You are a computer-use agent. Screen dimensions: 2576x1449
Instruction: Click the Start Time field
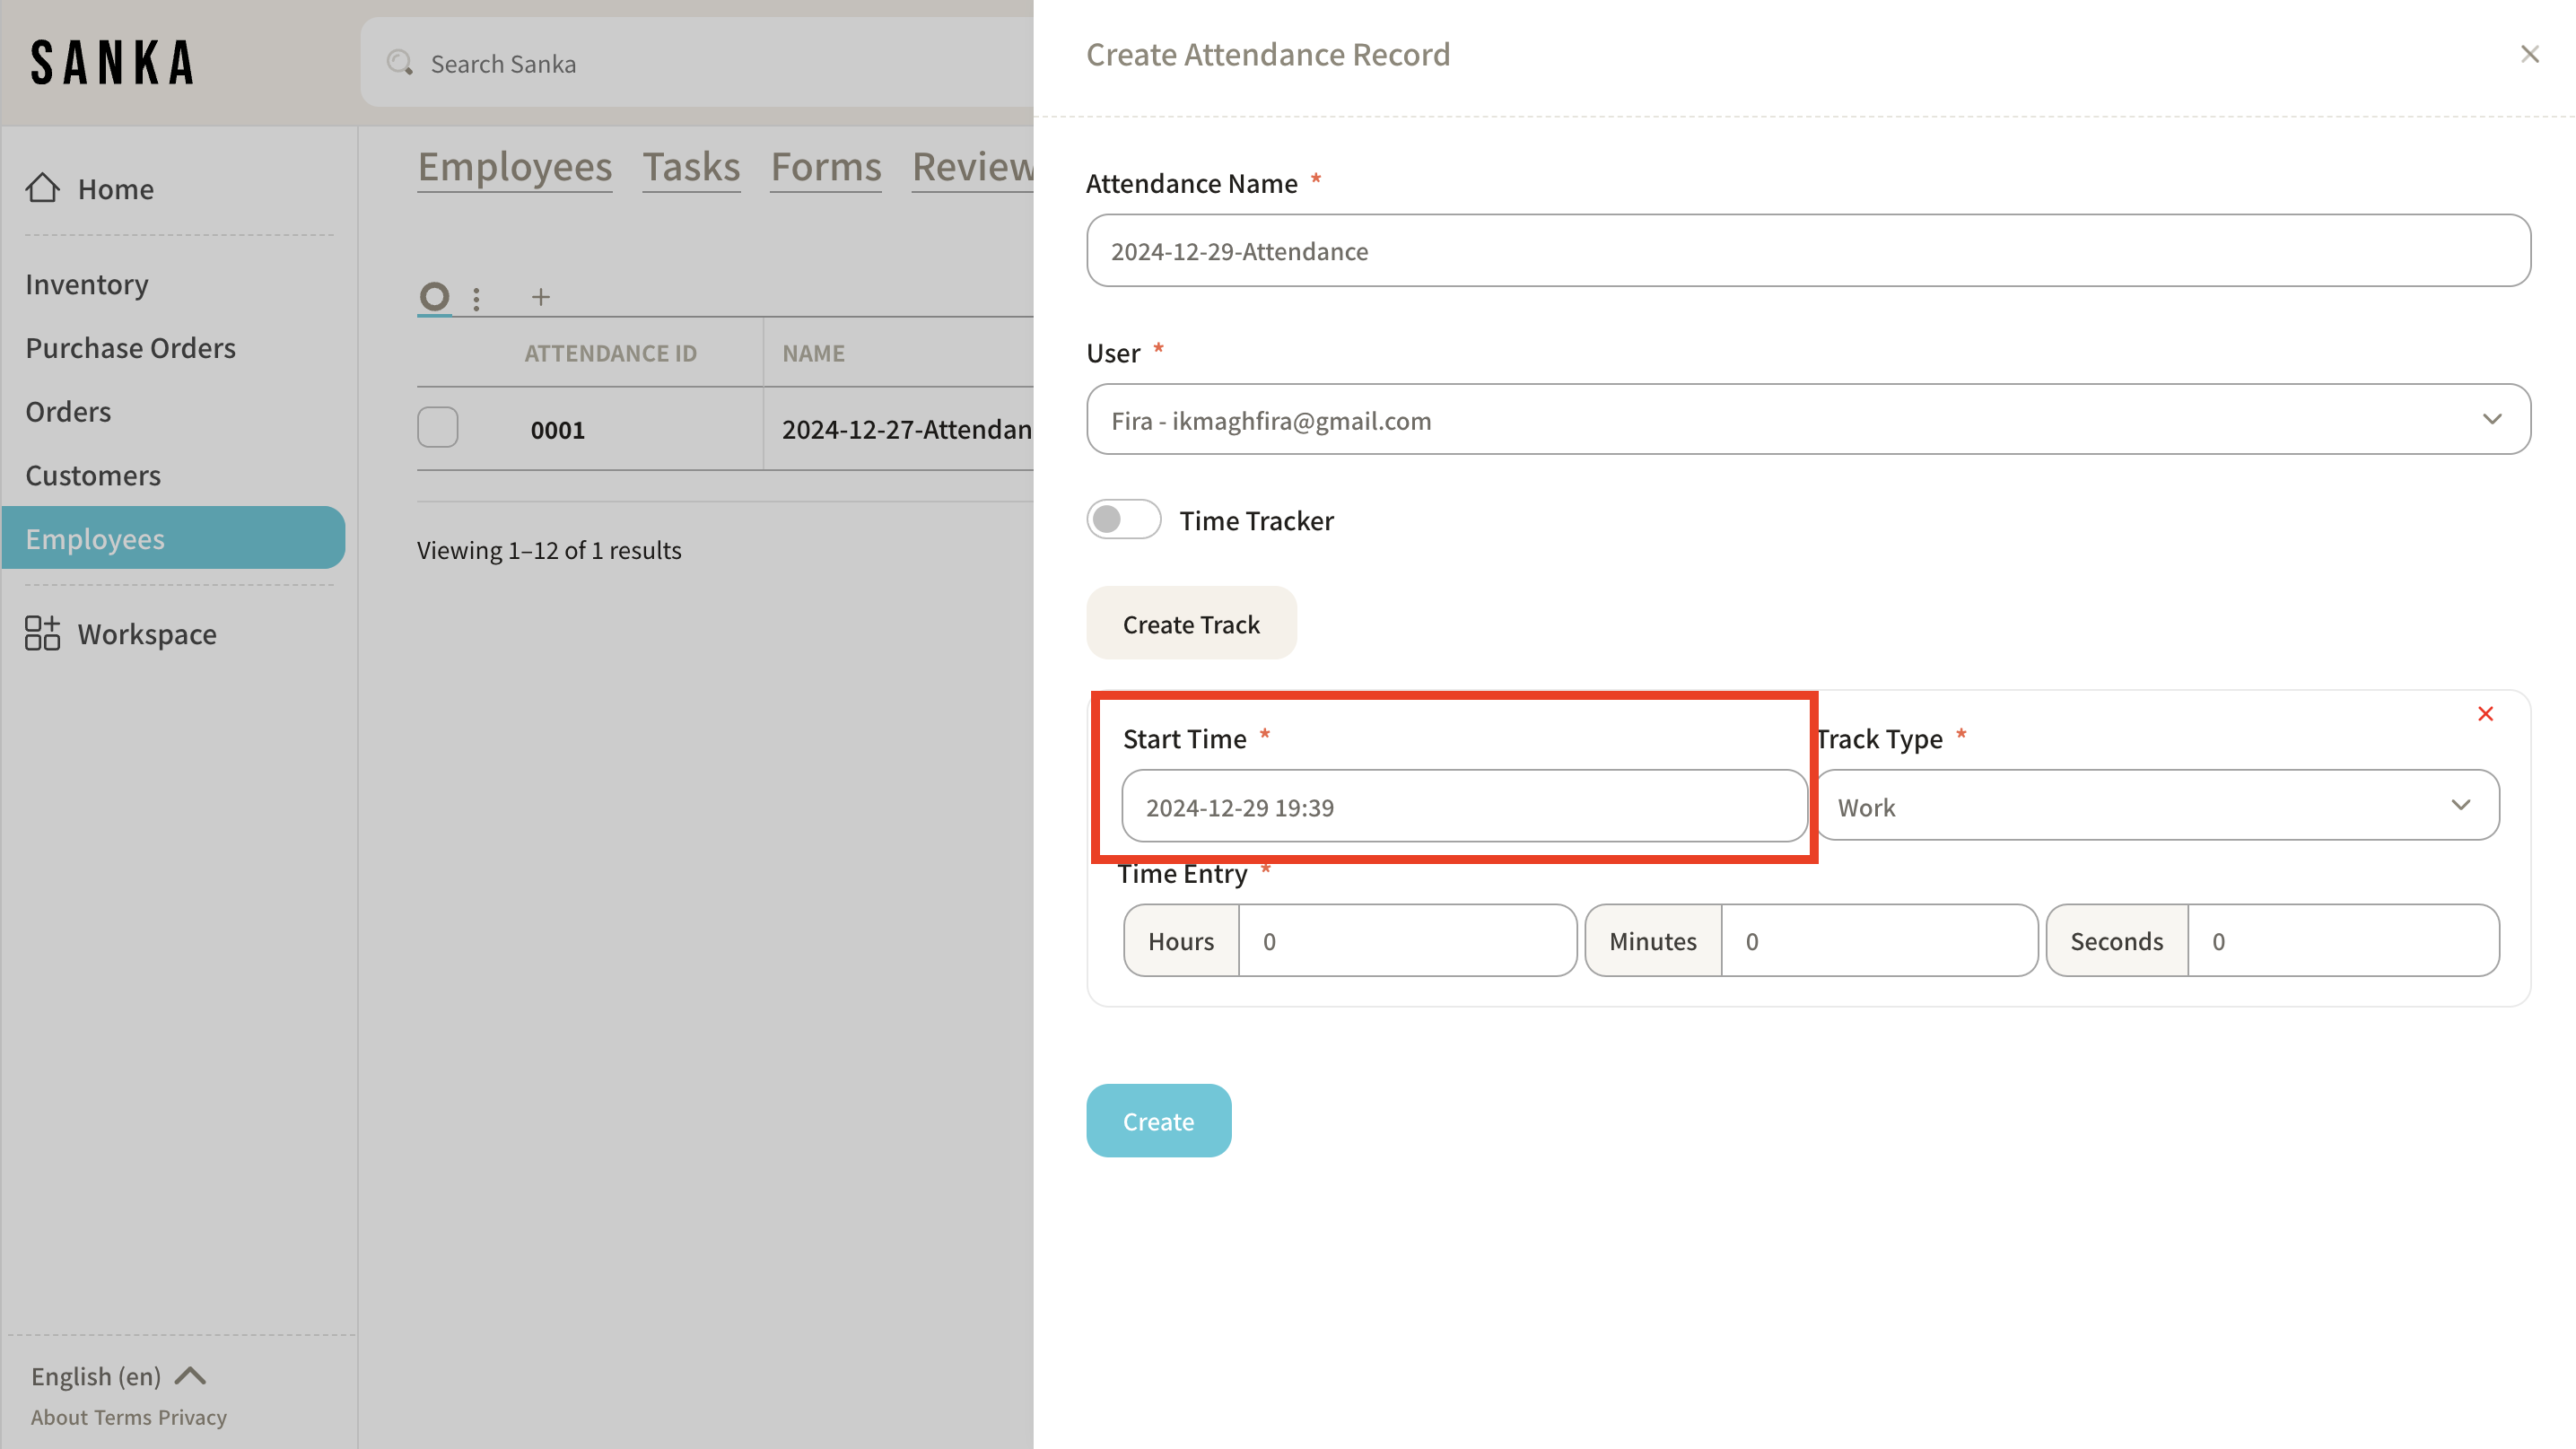1463,806
